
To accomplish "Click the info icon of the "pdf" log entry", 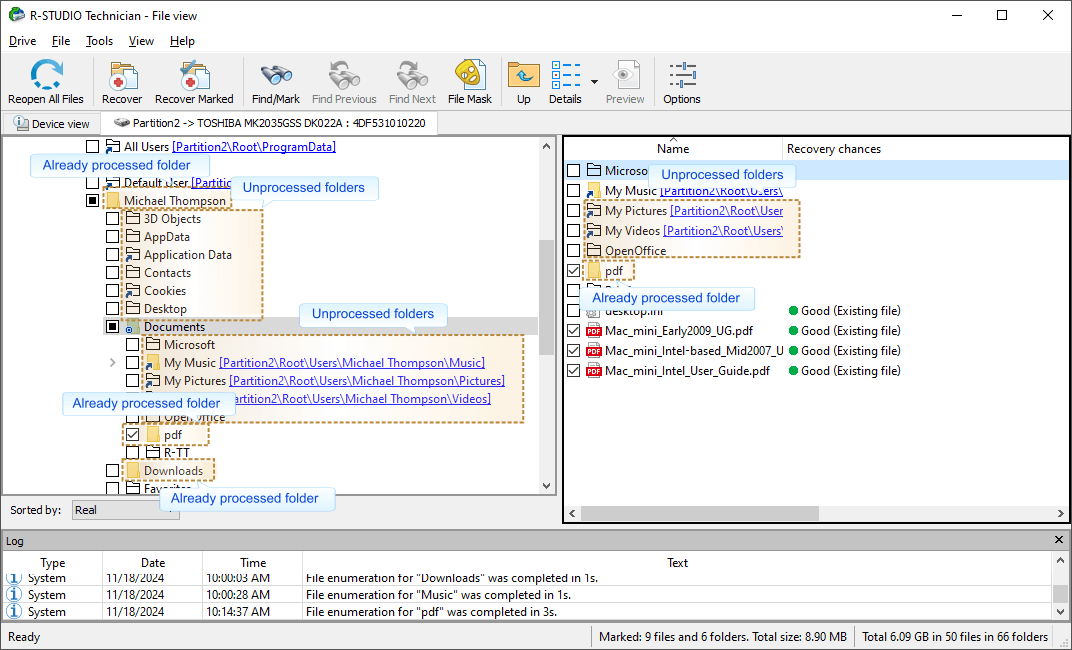I will coord(14,611).
